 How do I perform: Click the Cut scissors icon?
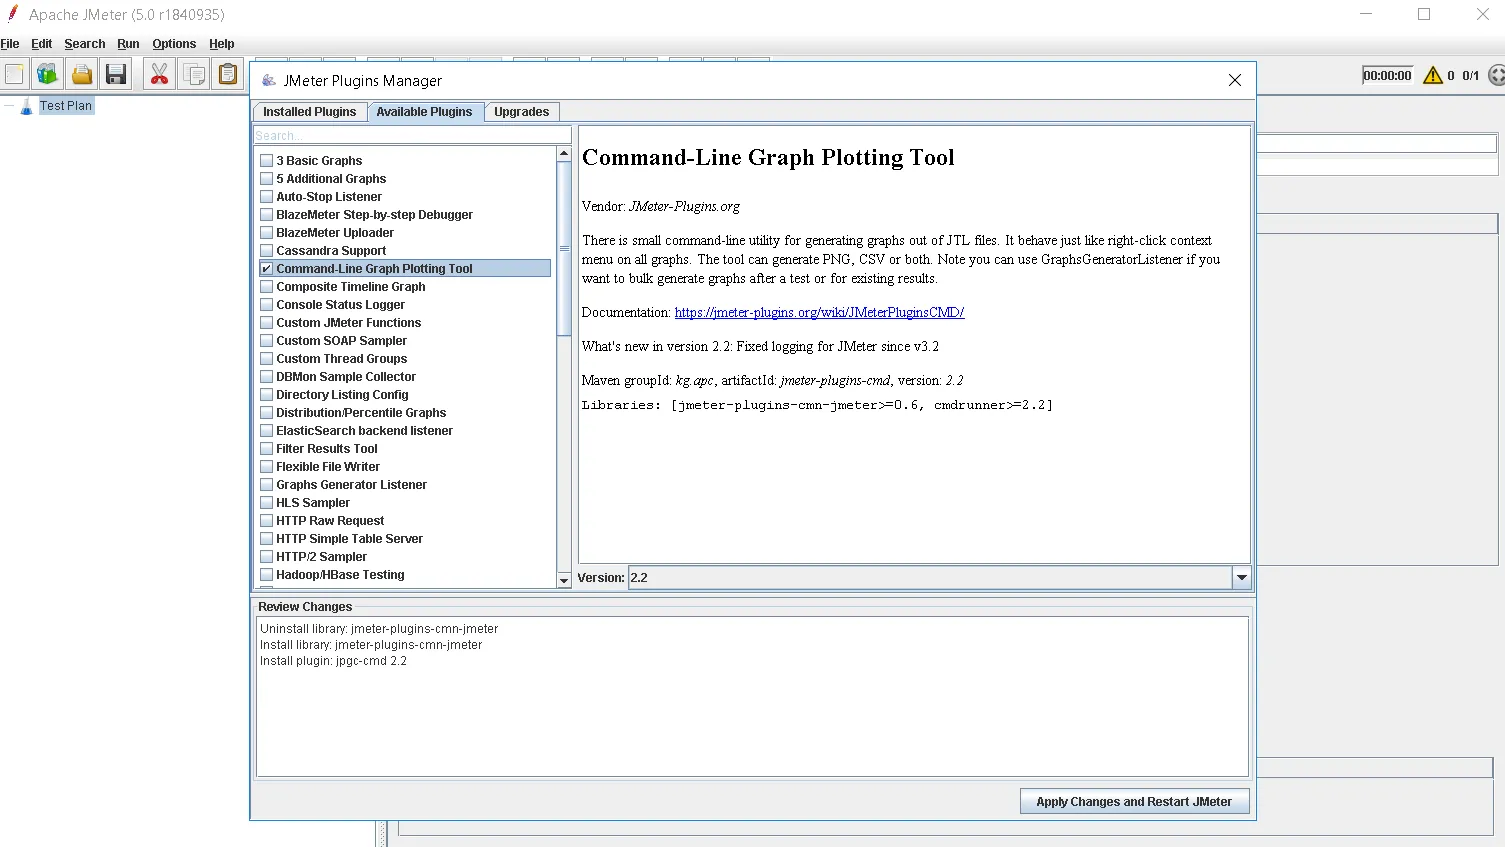tap(159, 74)
